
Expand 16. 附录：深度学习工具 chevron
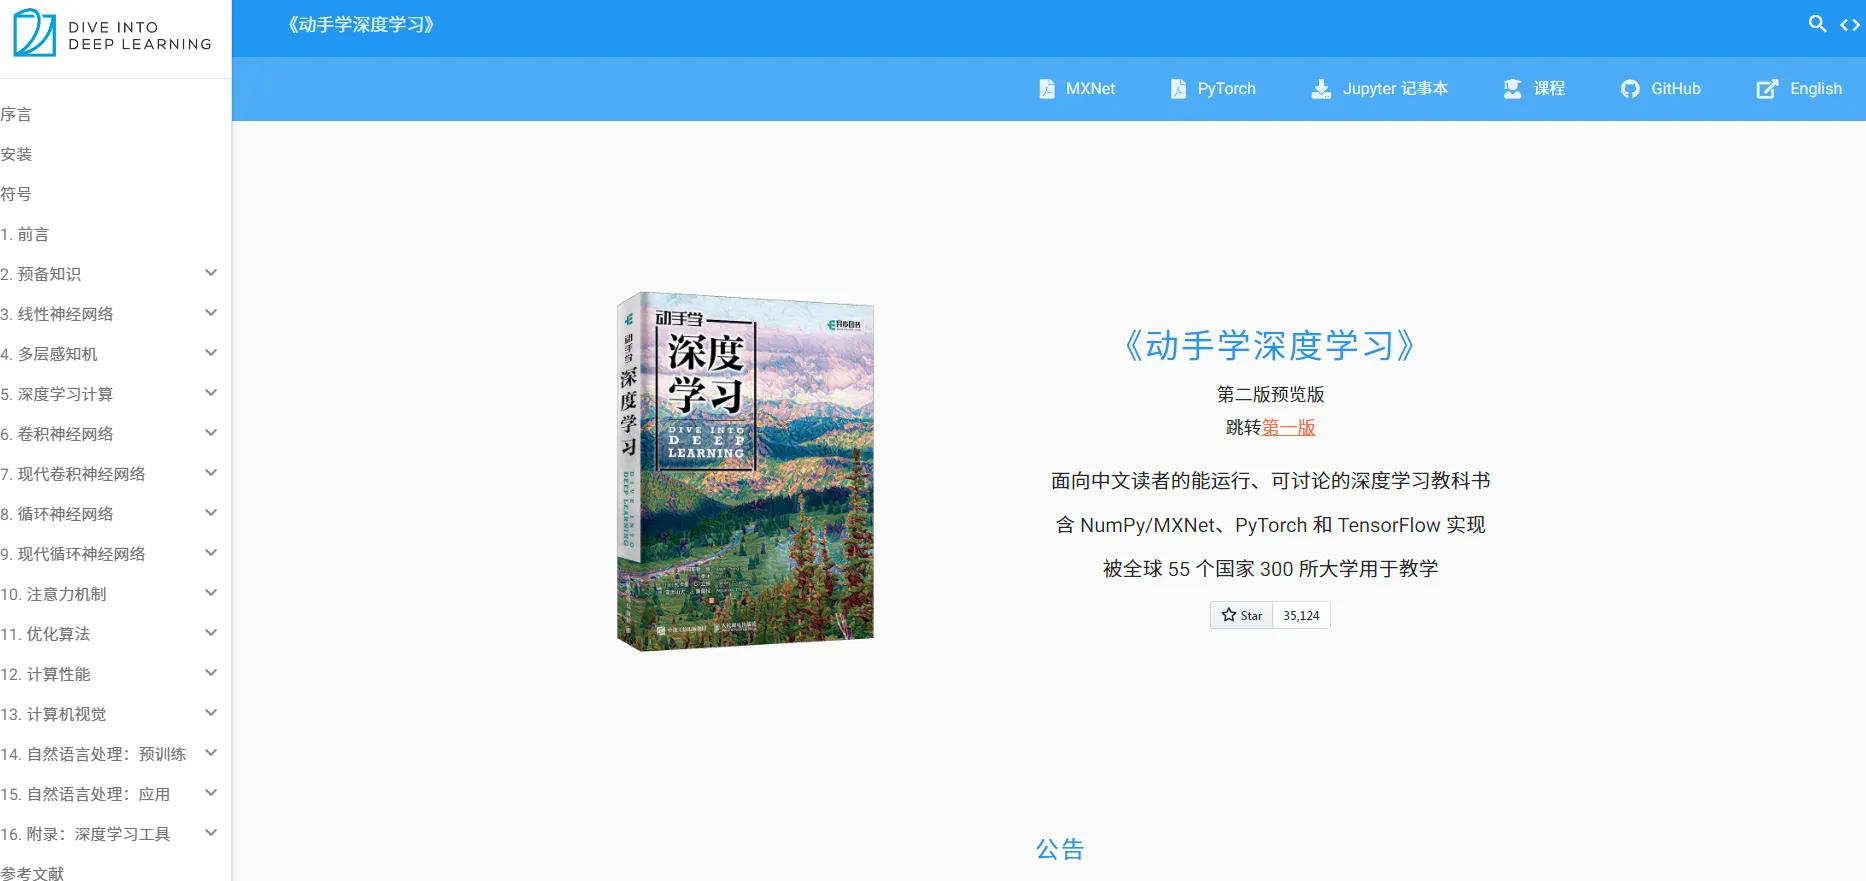pos(211,833)
